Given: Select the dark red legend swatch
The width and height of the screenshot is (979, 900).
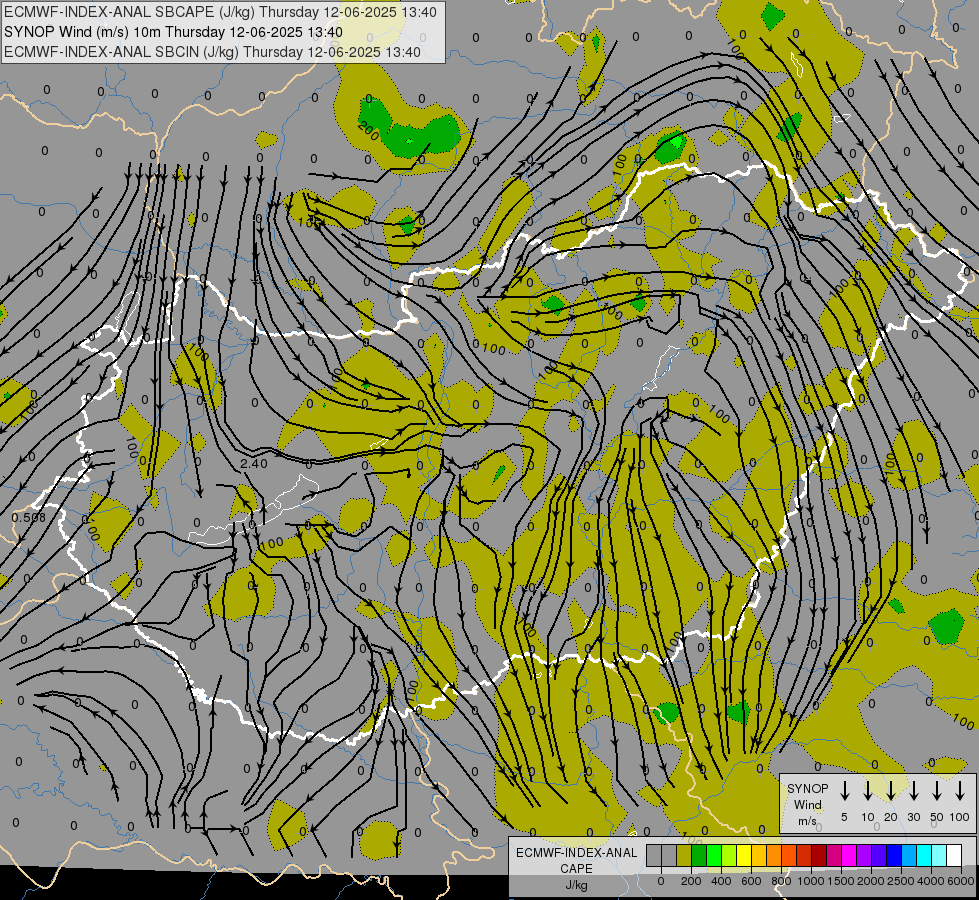Looking at the screenshot, I should tap(820, 855).
